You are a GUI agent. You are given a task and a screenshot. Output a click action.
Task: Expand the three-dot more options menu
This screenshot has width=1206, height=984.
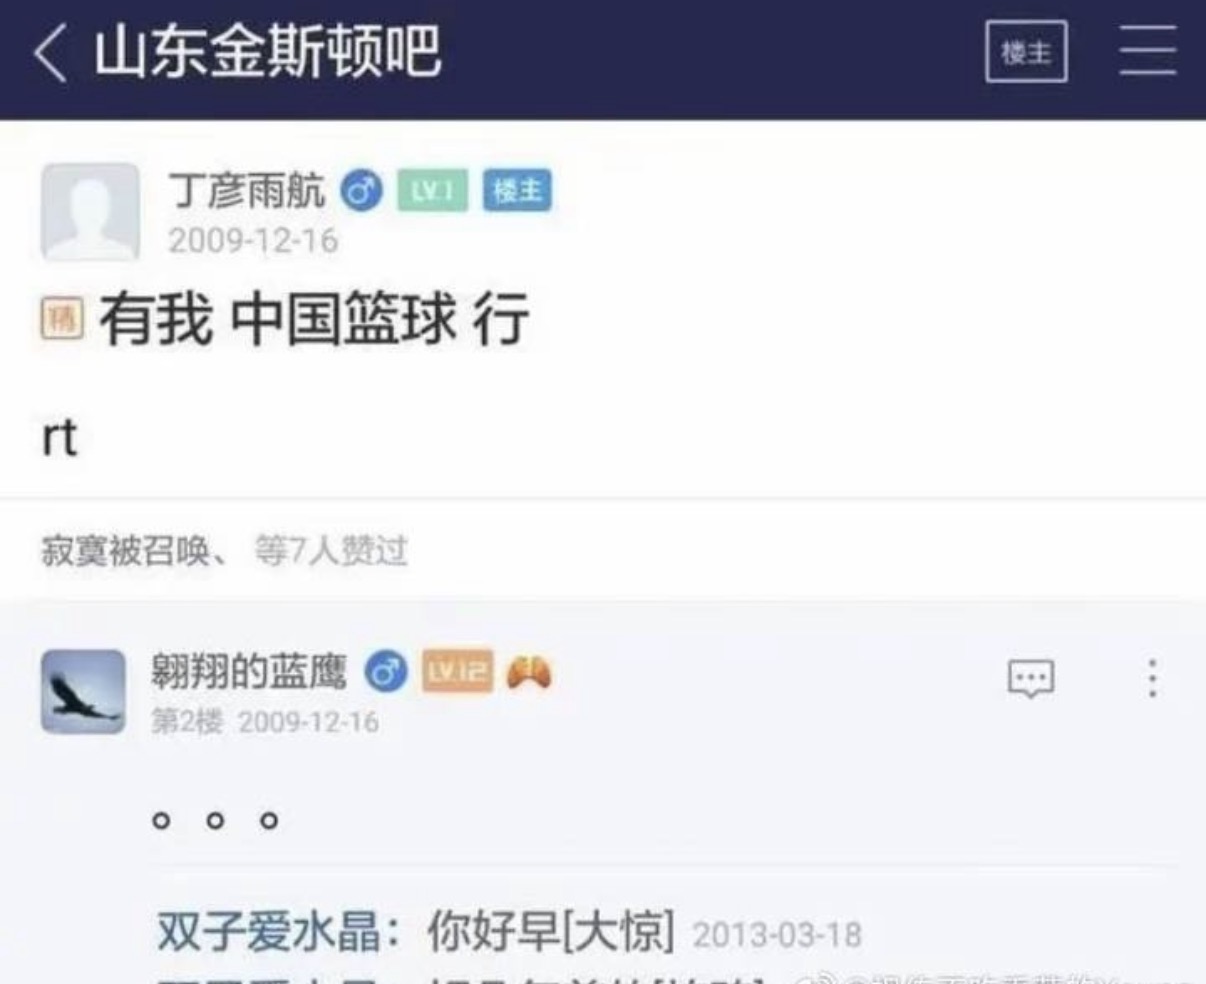(1153, 678)
